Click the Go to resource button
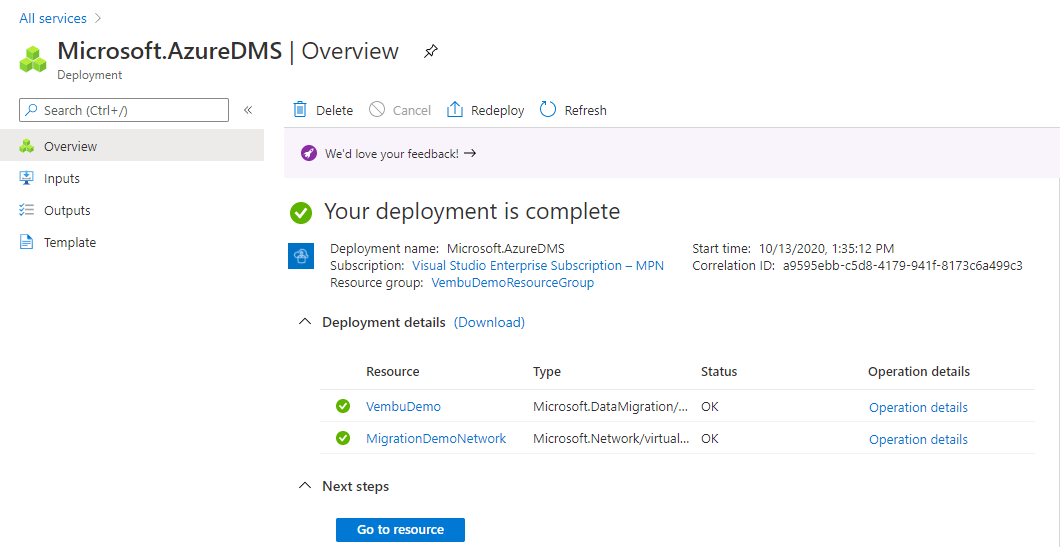This screenshot has width=1060, height=547. point(400,529)
